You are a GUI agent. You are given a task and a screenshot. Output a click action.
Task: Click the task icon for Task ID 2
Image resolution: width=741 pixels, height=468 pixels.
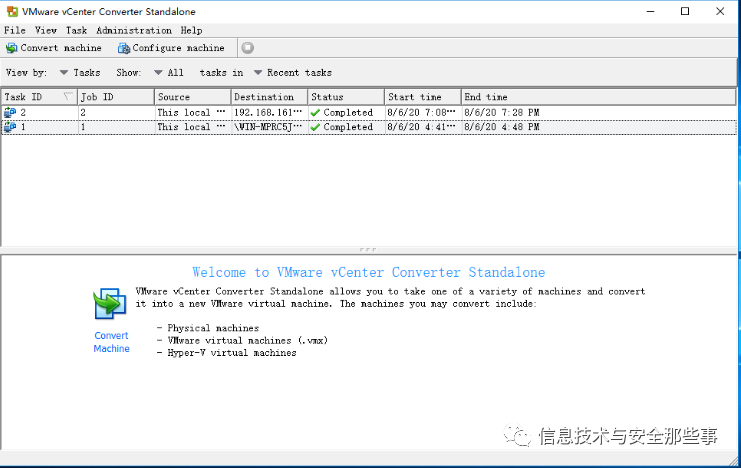point(10,113)
